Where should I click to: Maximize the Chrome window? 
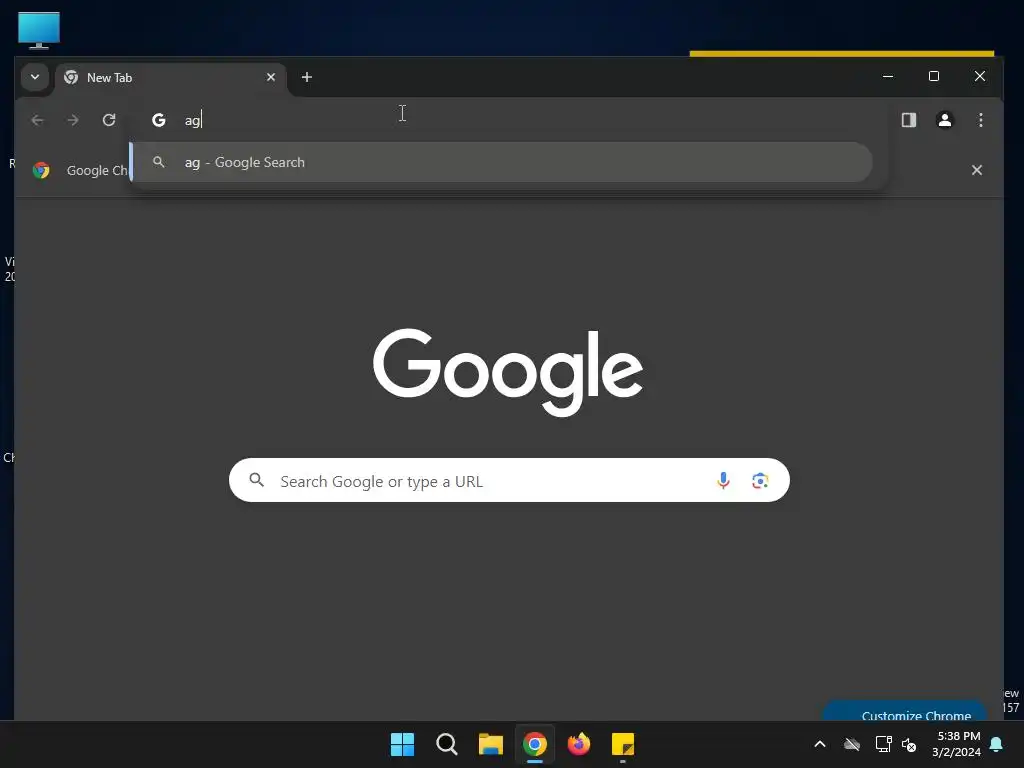point(933,76)
